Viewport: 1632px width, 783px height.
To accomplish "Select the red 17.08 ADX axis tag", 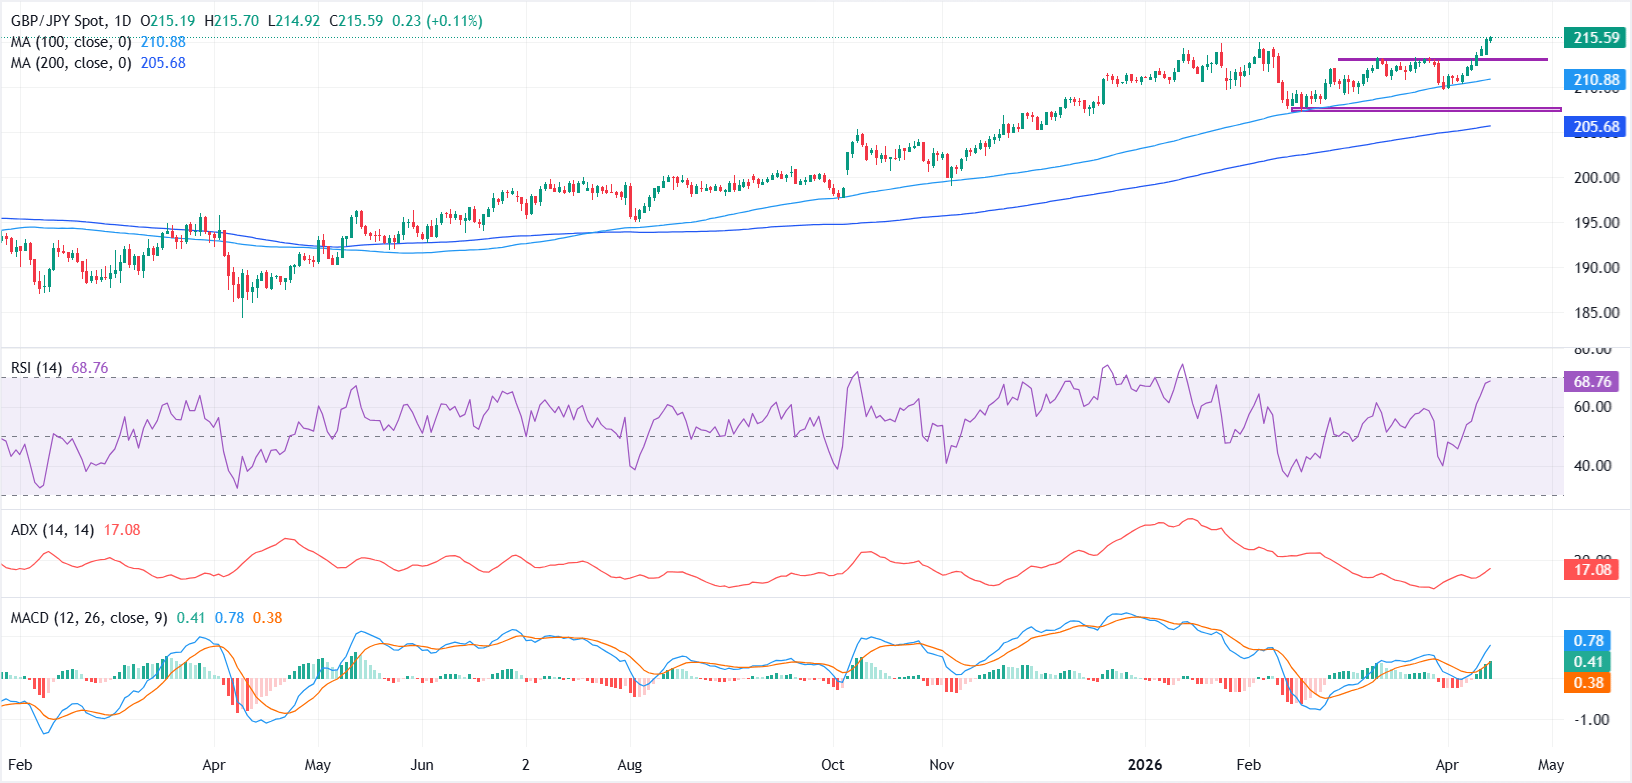I will 1591,570.
